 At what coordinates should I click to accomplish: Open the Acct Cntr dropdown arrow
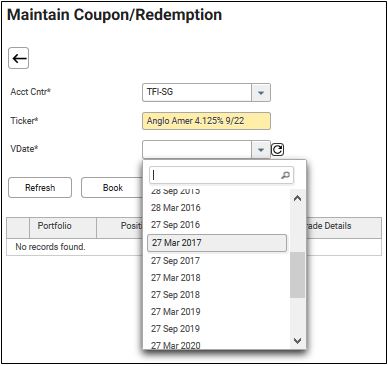(261, 92)
